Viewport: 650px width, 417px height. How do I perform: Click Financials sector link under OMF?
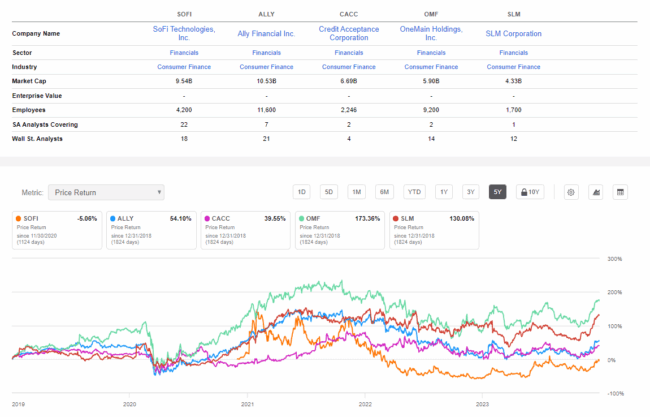[431, 53]
